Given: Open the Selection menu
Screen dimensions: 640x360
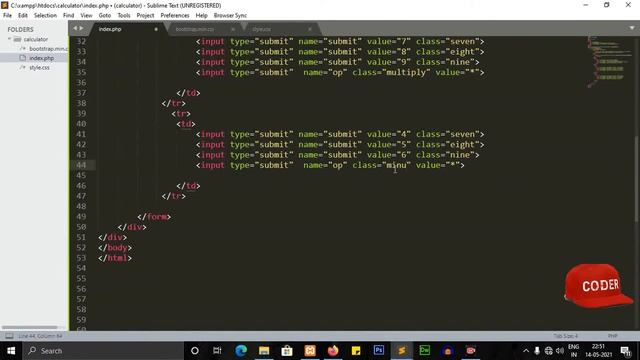Looking at the screenshot, I should pos(45,16).
